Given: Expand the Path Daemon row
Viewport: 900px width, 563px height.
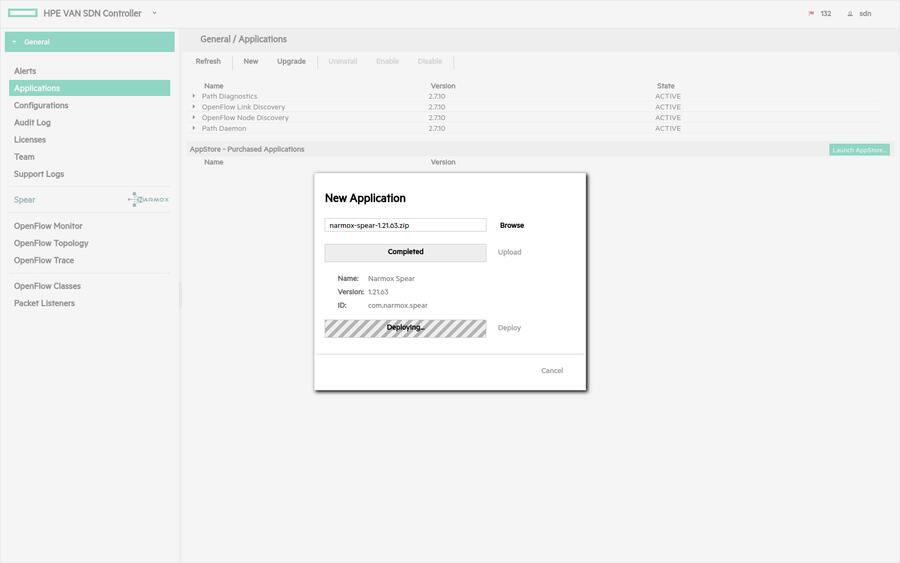Looking at the screenshot, I should pyautogui.click(x=194, y=129).
